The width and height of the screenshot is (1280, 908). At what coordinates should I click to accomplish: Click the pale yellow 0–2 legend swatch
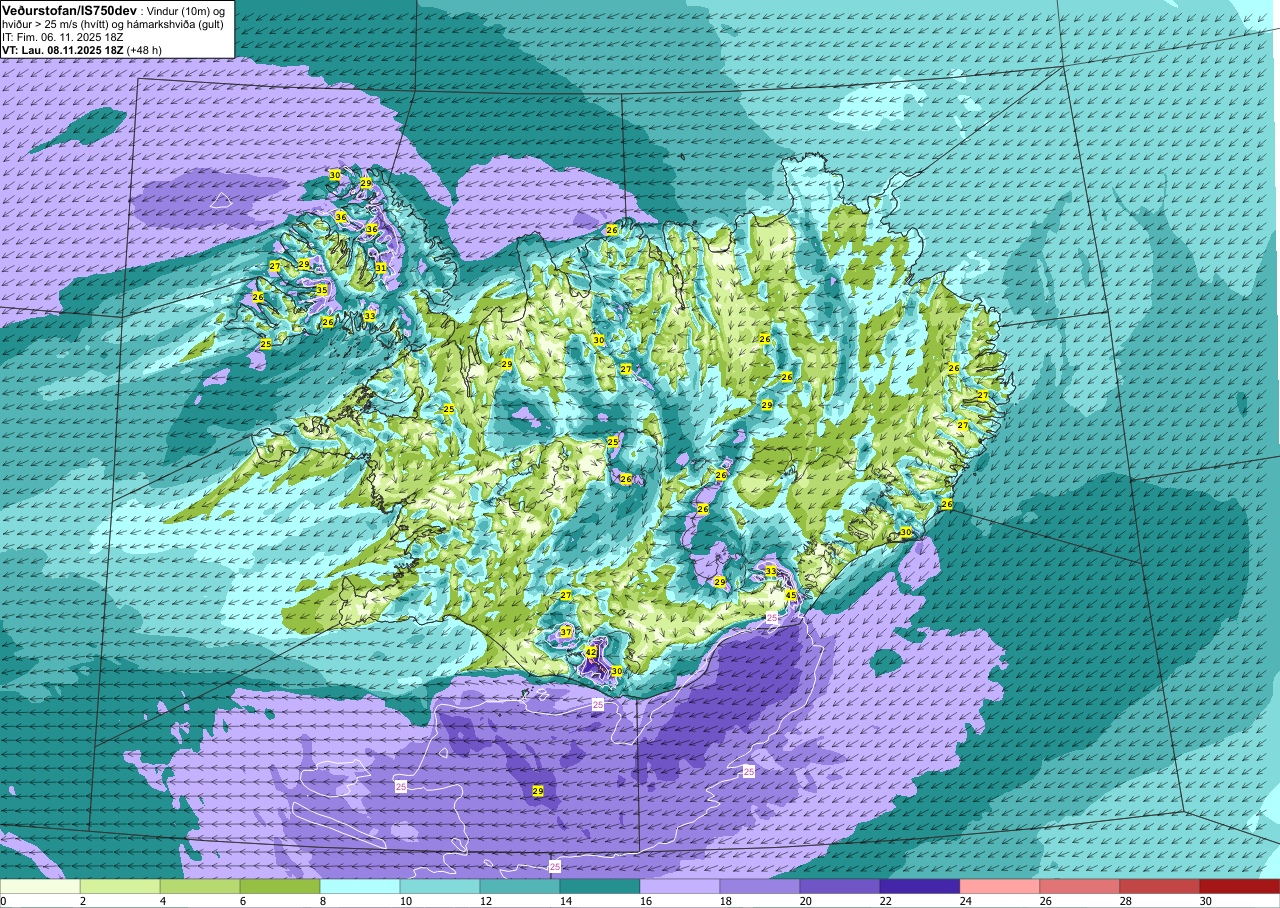click(40, 886)
